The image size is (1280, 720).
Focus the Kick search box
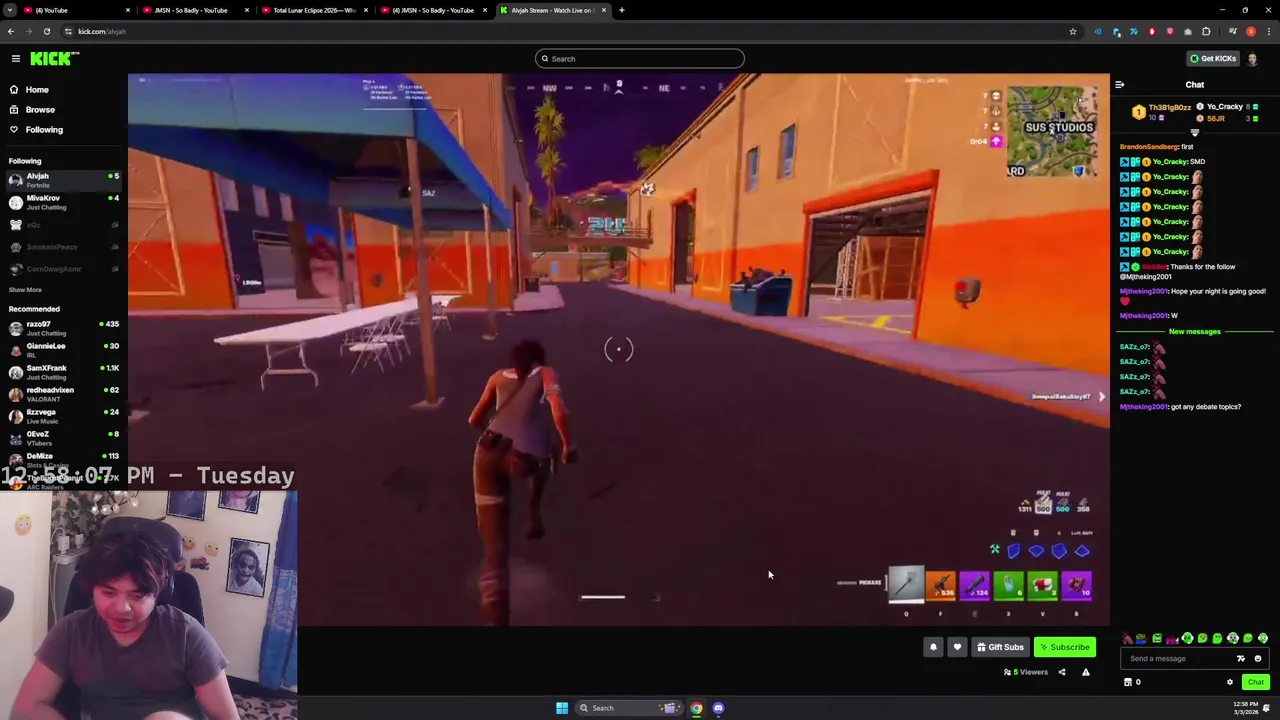tap(640, 59)
